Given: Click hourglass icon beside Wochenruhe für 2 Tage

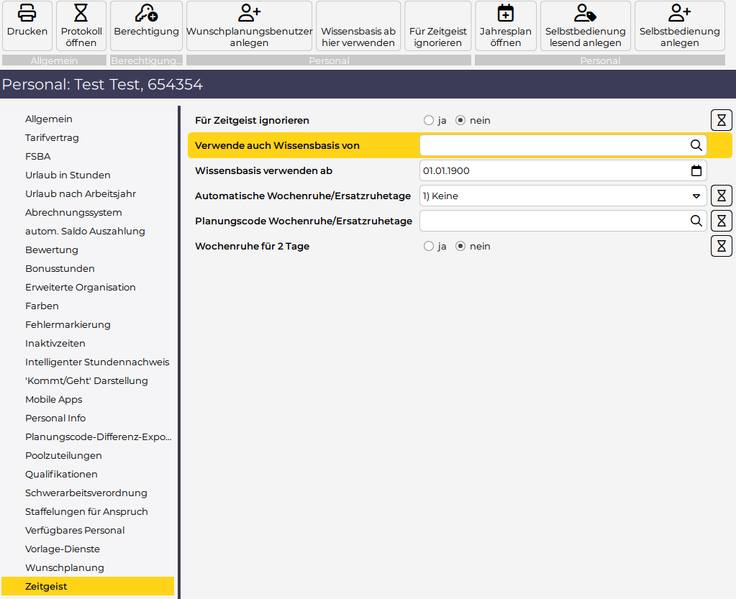Looking at the screenshot, I should coord(721,246).
